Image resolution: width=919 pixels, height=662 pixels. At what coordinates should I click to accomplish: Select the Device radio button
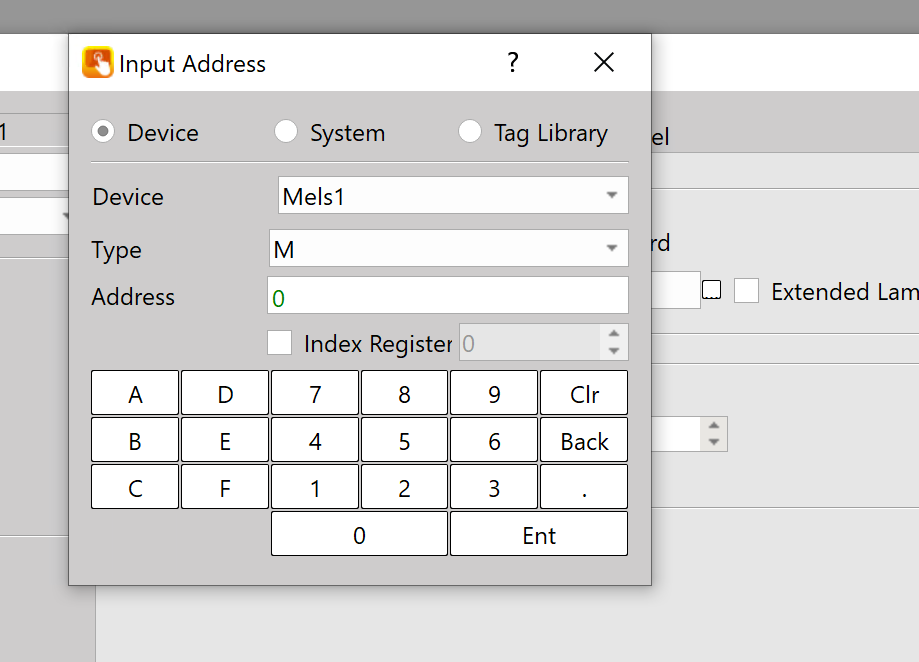click(x=103, y=132)
